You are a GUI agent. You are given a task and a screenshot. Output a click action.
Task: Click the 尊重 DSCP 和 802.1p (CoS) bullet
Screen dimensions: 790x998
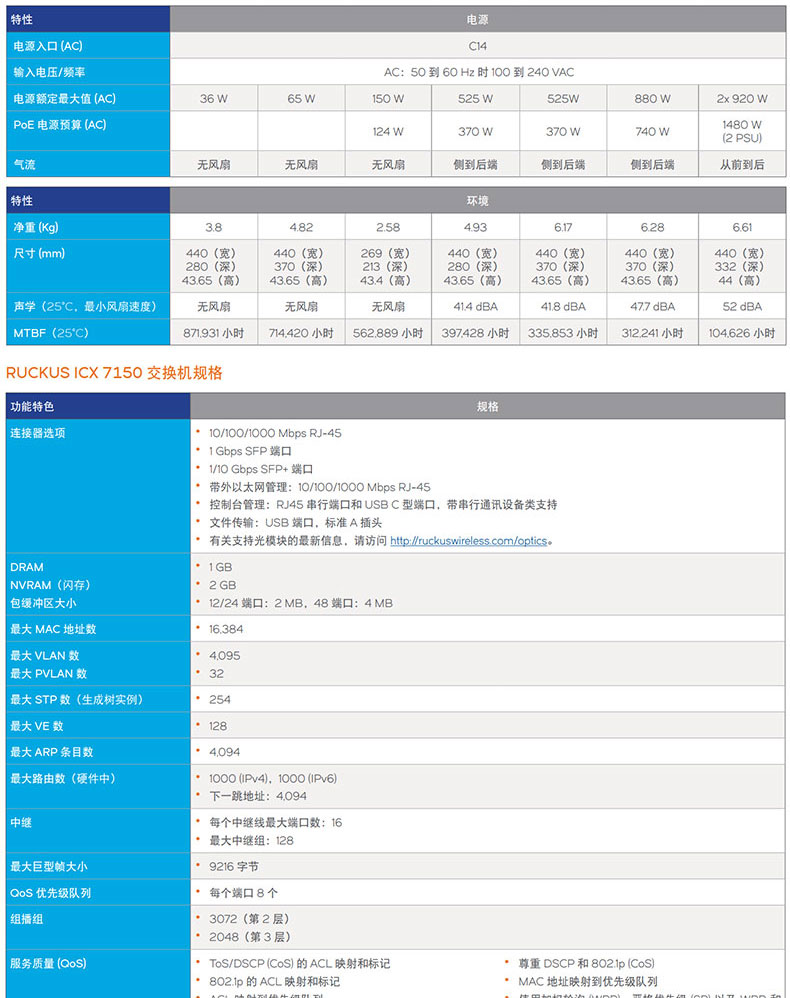point(586,964)
